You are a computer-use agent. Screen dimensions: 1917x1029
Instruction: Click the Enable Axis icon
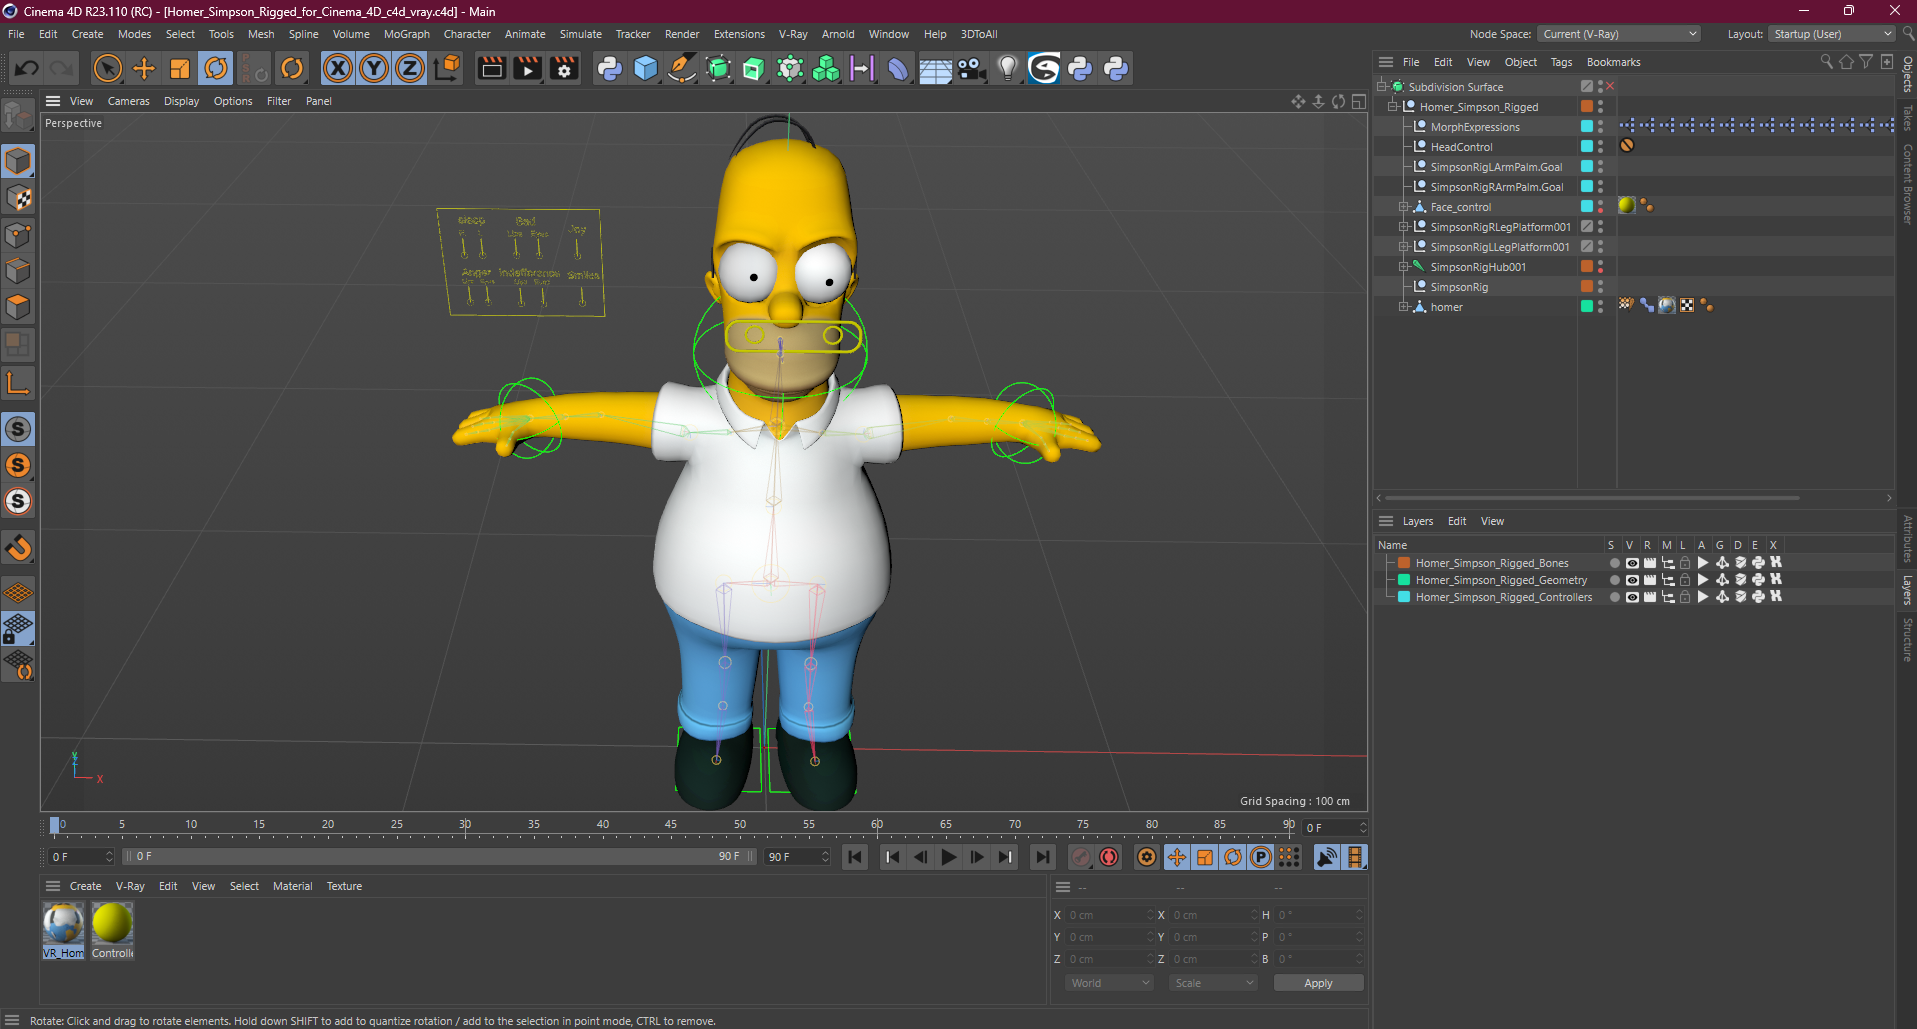[x=19, y=383]
